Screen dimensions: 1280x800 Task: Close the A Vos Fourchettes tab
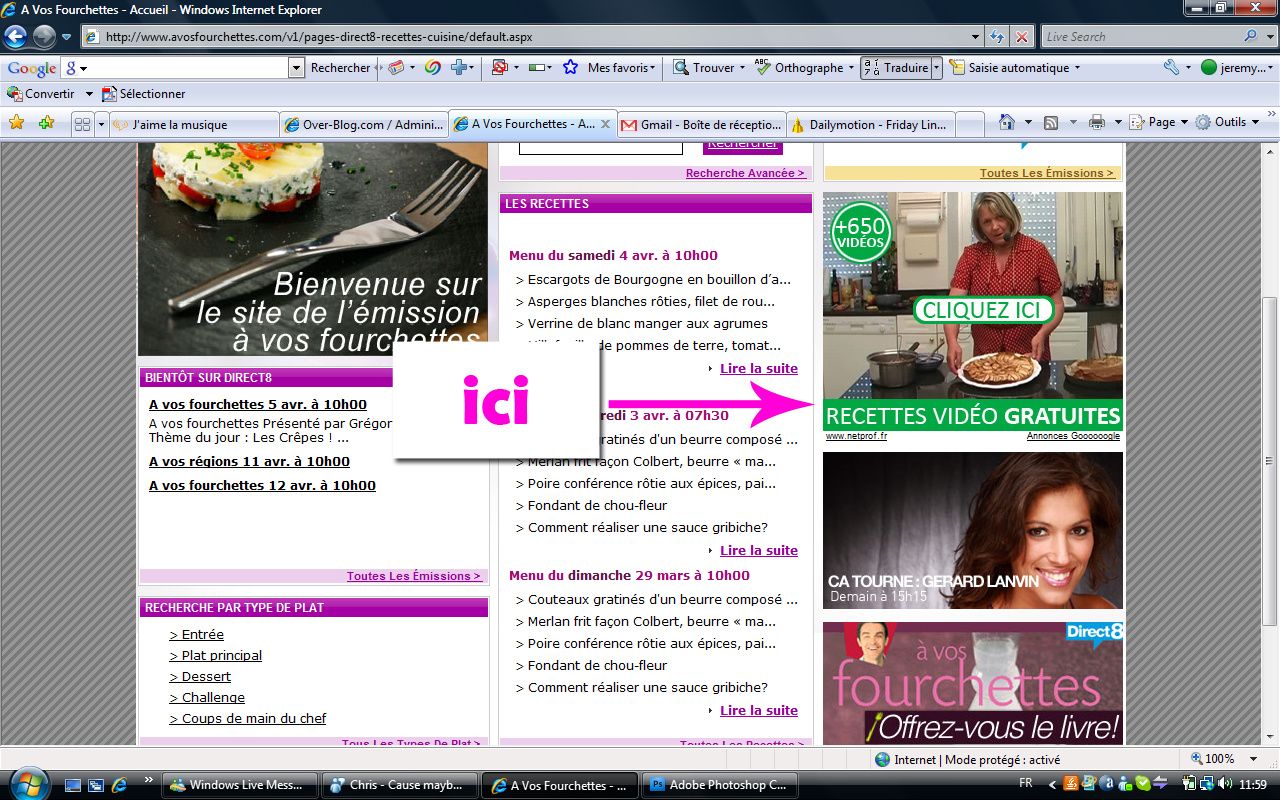click(x=605, y=124)
